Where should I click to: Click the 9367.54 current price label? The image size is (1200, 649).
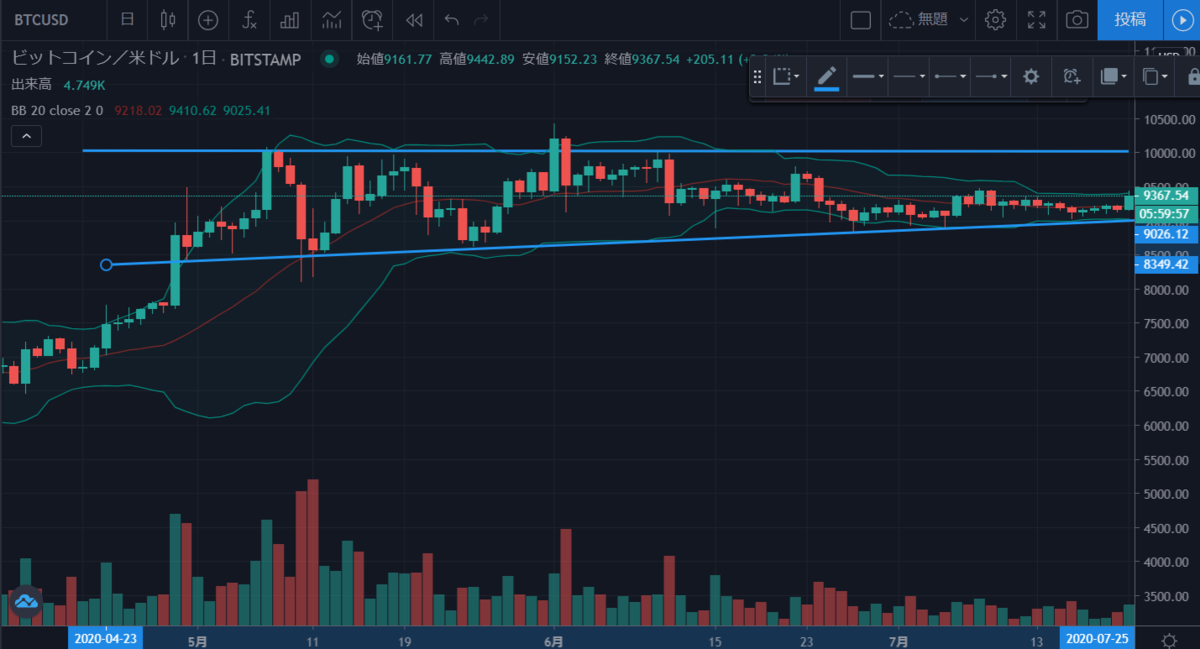(x=1166, y=196)
